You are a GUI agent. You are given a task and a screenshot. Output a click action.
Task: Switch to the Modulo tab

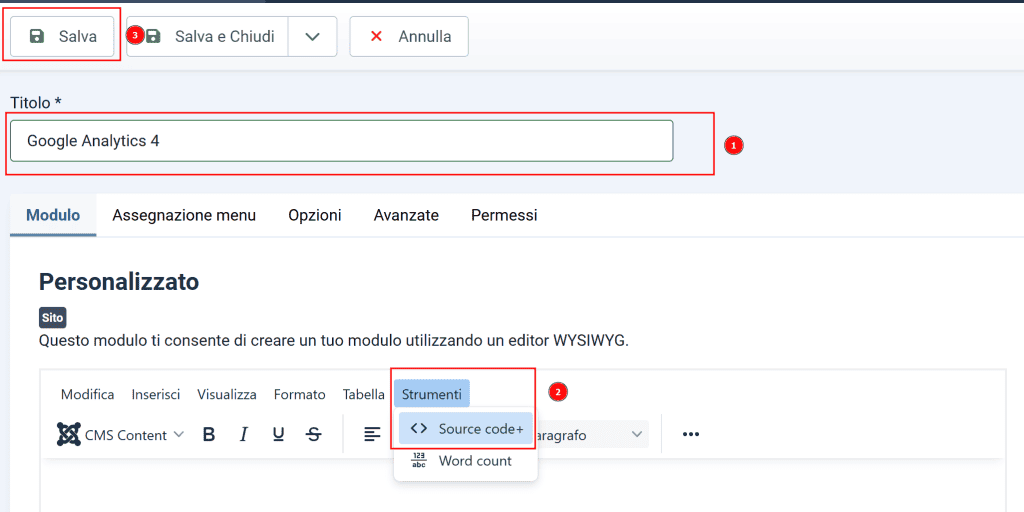[x=53, y=215]
